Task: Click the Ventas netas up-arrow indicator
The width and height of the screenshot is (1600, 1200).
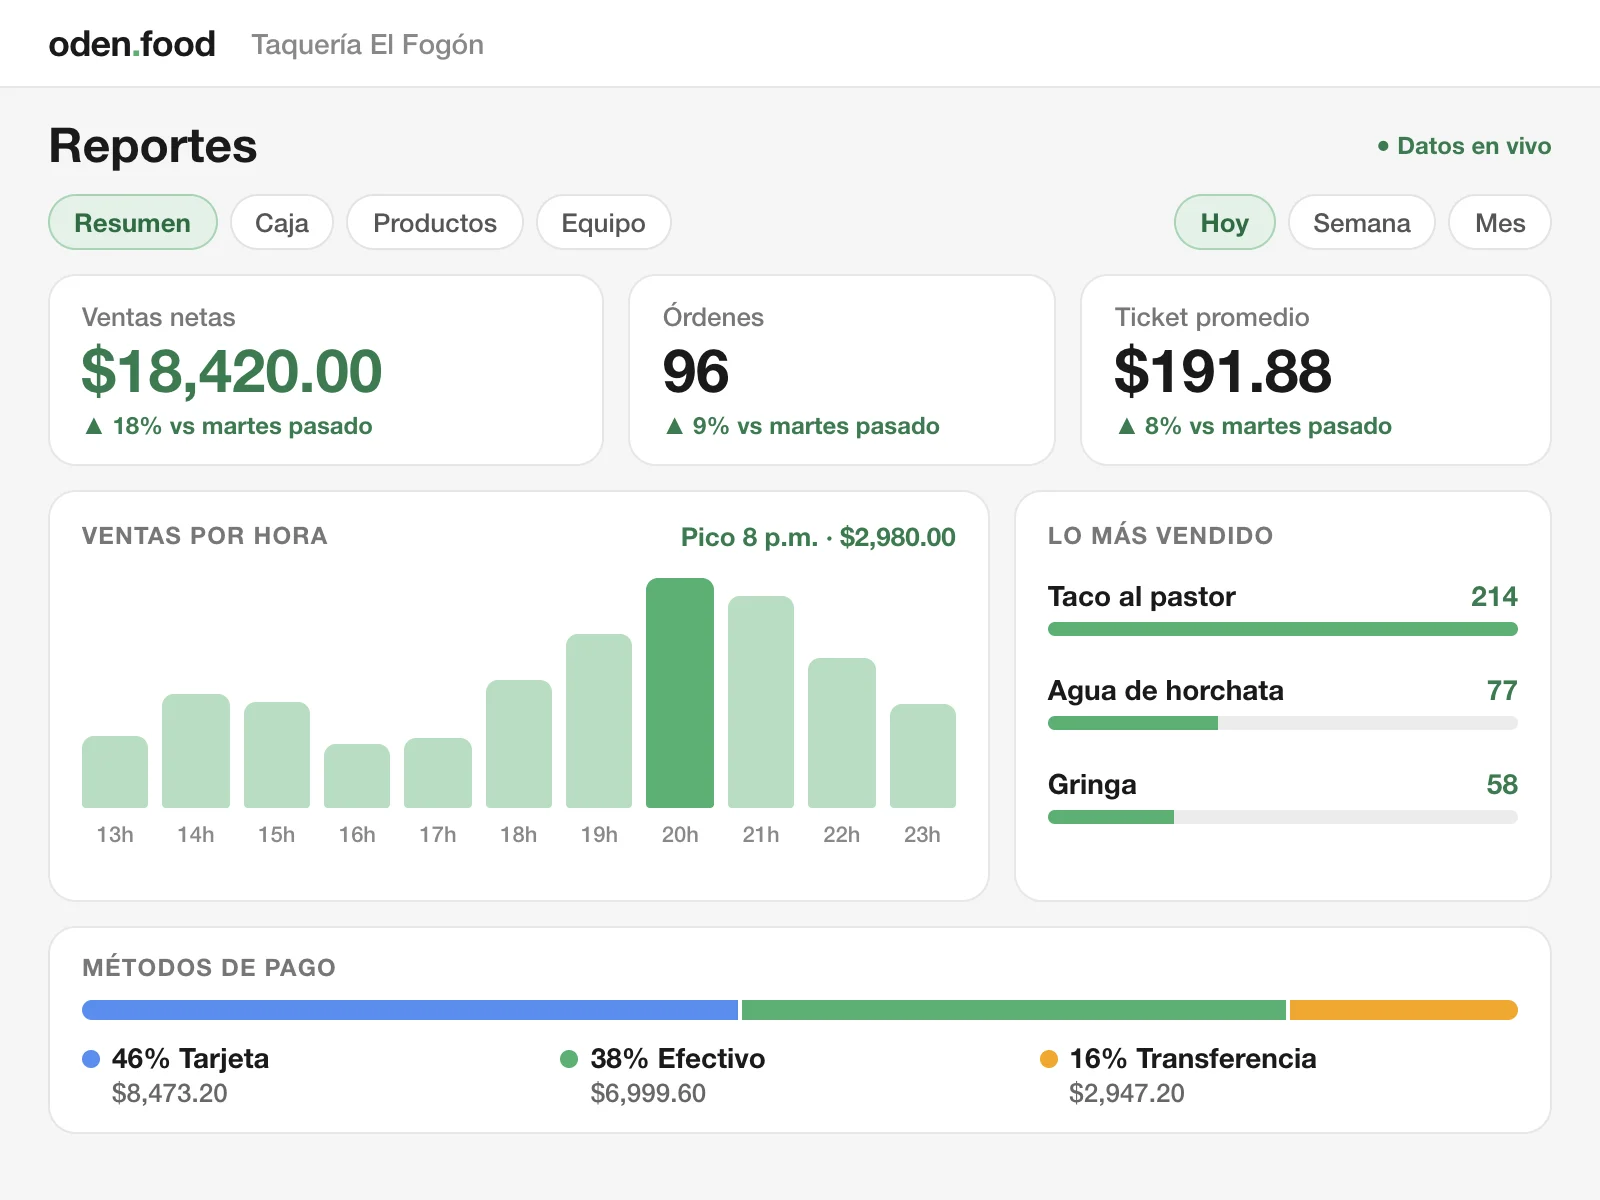Action: [x=94, y=426]
